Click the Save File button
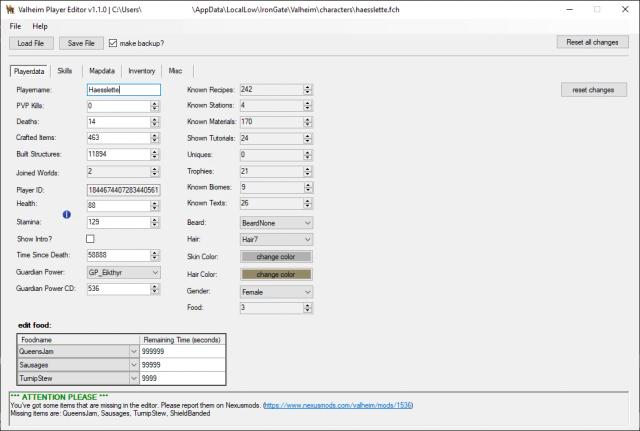Screen dimensions: 640x431 tap(81, 43)
